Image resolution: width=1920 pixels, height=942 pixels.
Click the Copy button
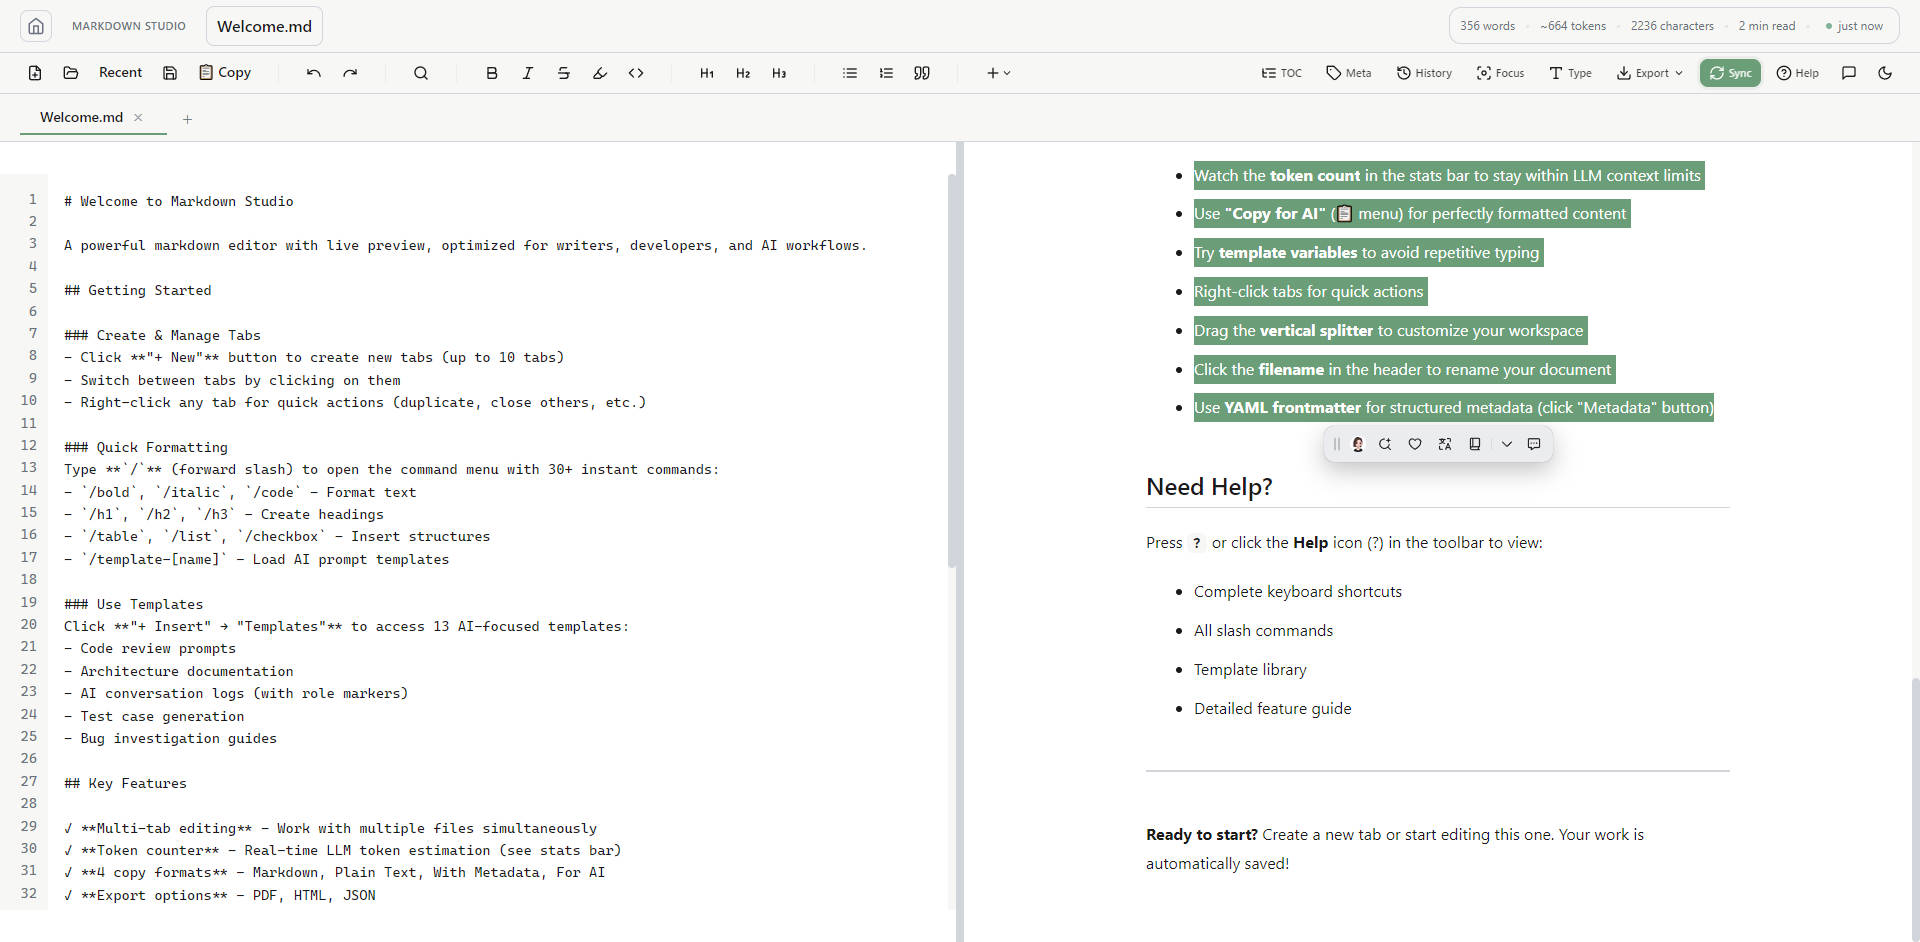click(225, 73)
